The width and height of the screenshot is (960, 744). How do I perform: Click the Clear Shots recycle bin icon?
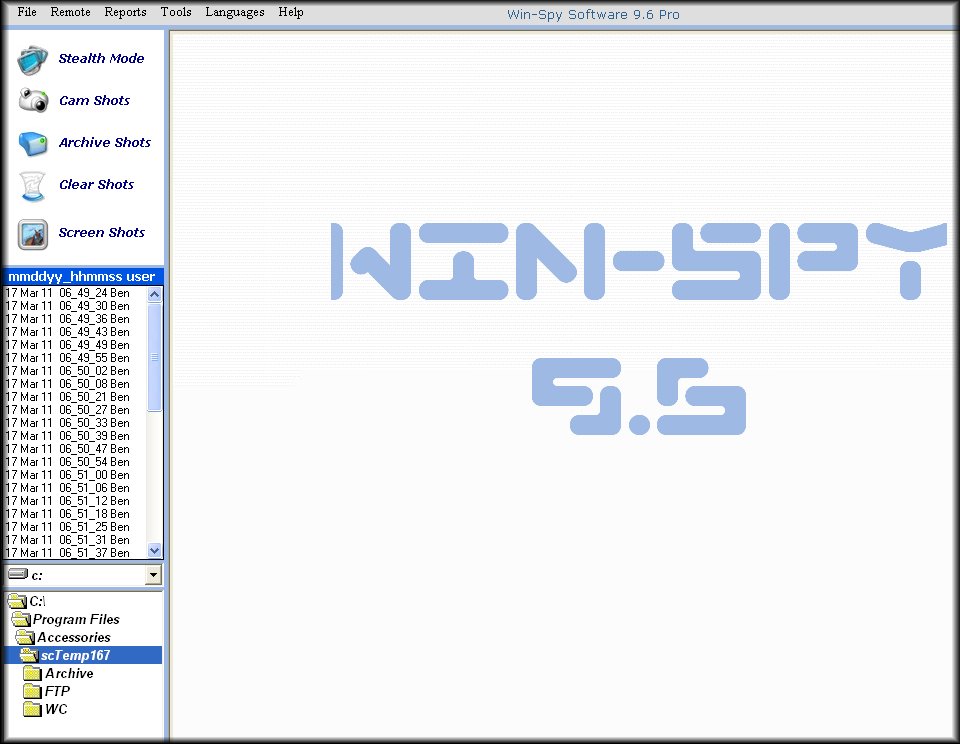32,186
